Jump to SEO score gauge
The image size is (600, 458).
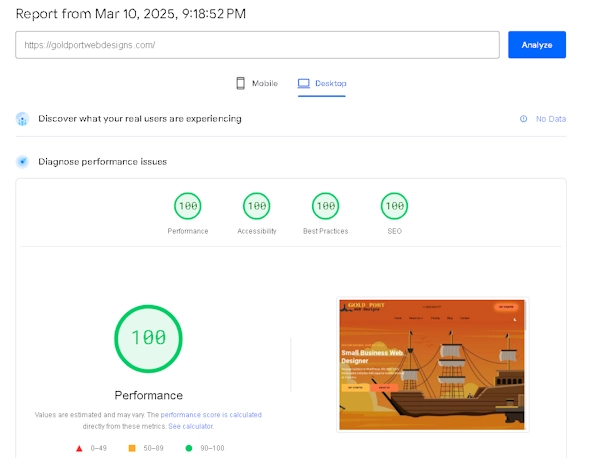coord(394,206)
